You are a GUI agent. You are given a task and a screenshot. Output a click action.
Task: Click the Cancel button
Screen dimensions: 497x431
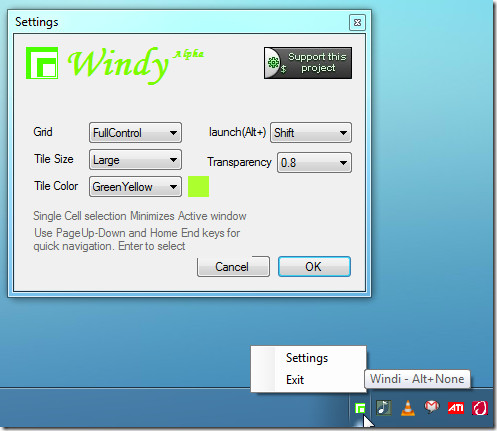pos(233,267)
